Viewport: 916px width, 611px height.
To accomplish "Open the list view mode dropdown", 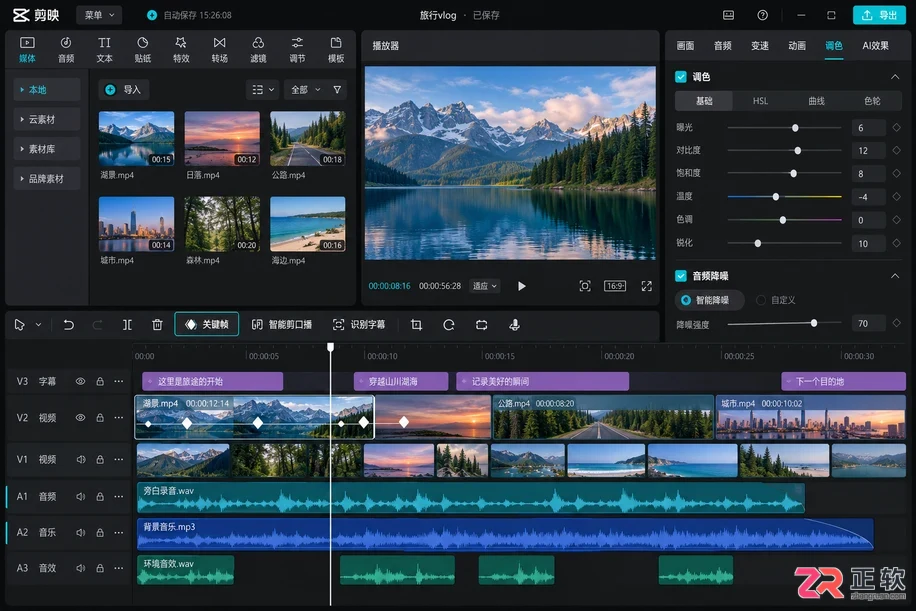I will [x=262, y=90].
